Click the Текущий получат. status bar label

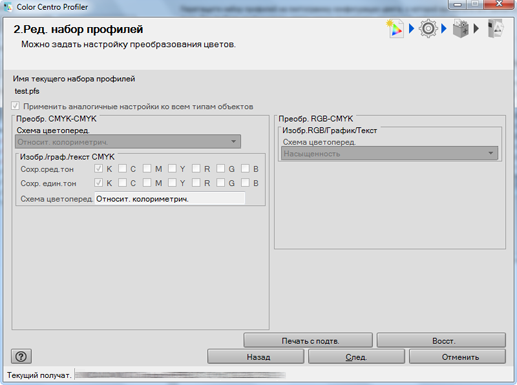tap(39, 375)
